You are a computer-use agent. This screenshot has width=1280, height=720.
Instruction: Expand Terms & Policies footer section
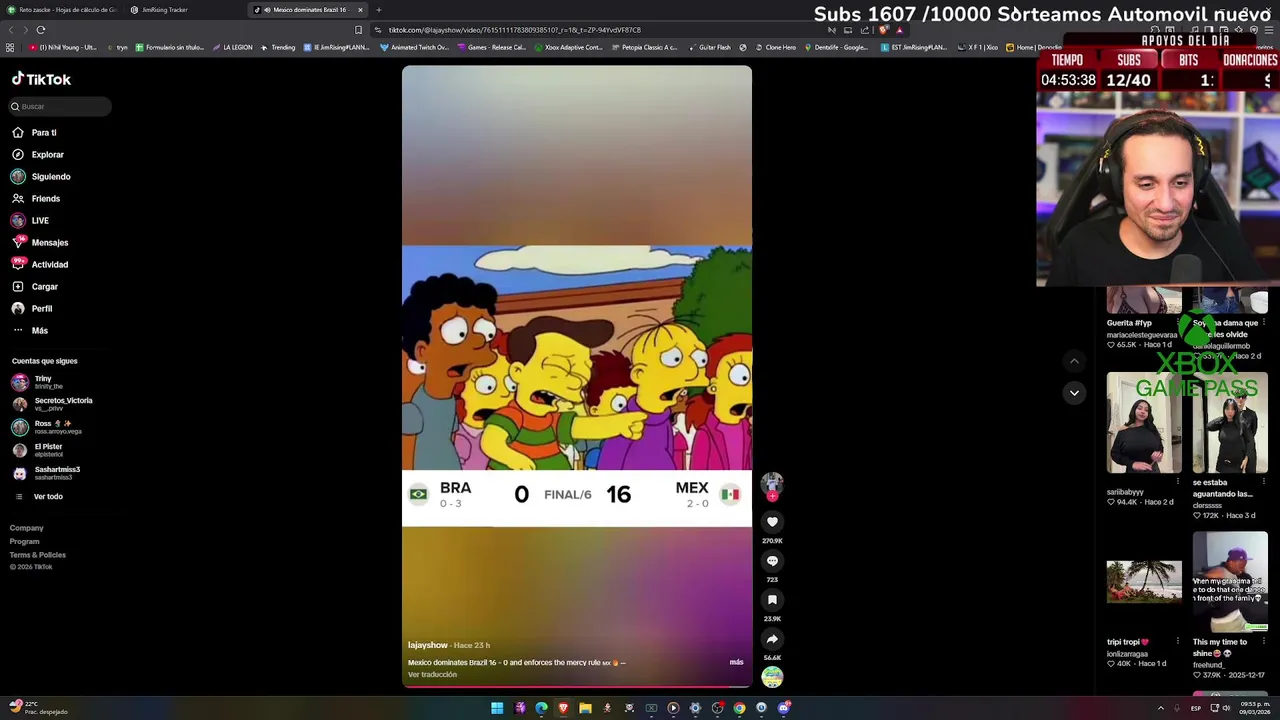point(37,555)
